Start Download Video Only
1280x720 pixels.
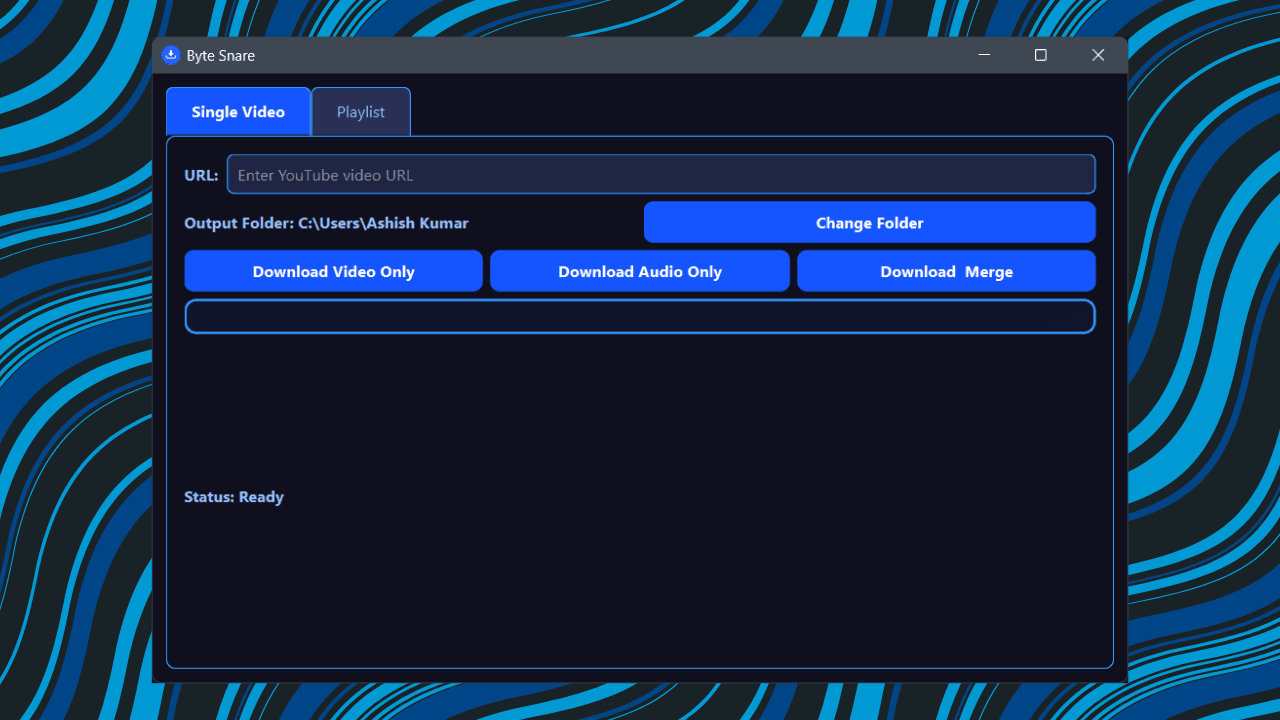pyautogui.click(x=334, y=271)
